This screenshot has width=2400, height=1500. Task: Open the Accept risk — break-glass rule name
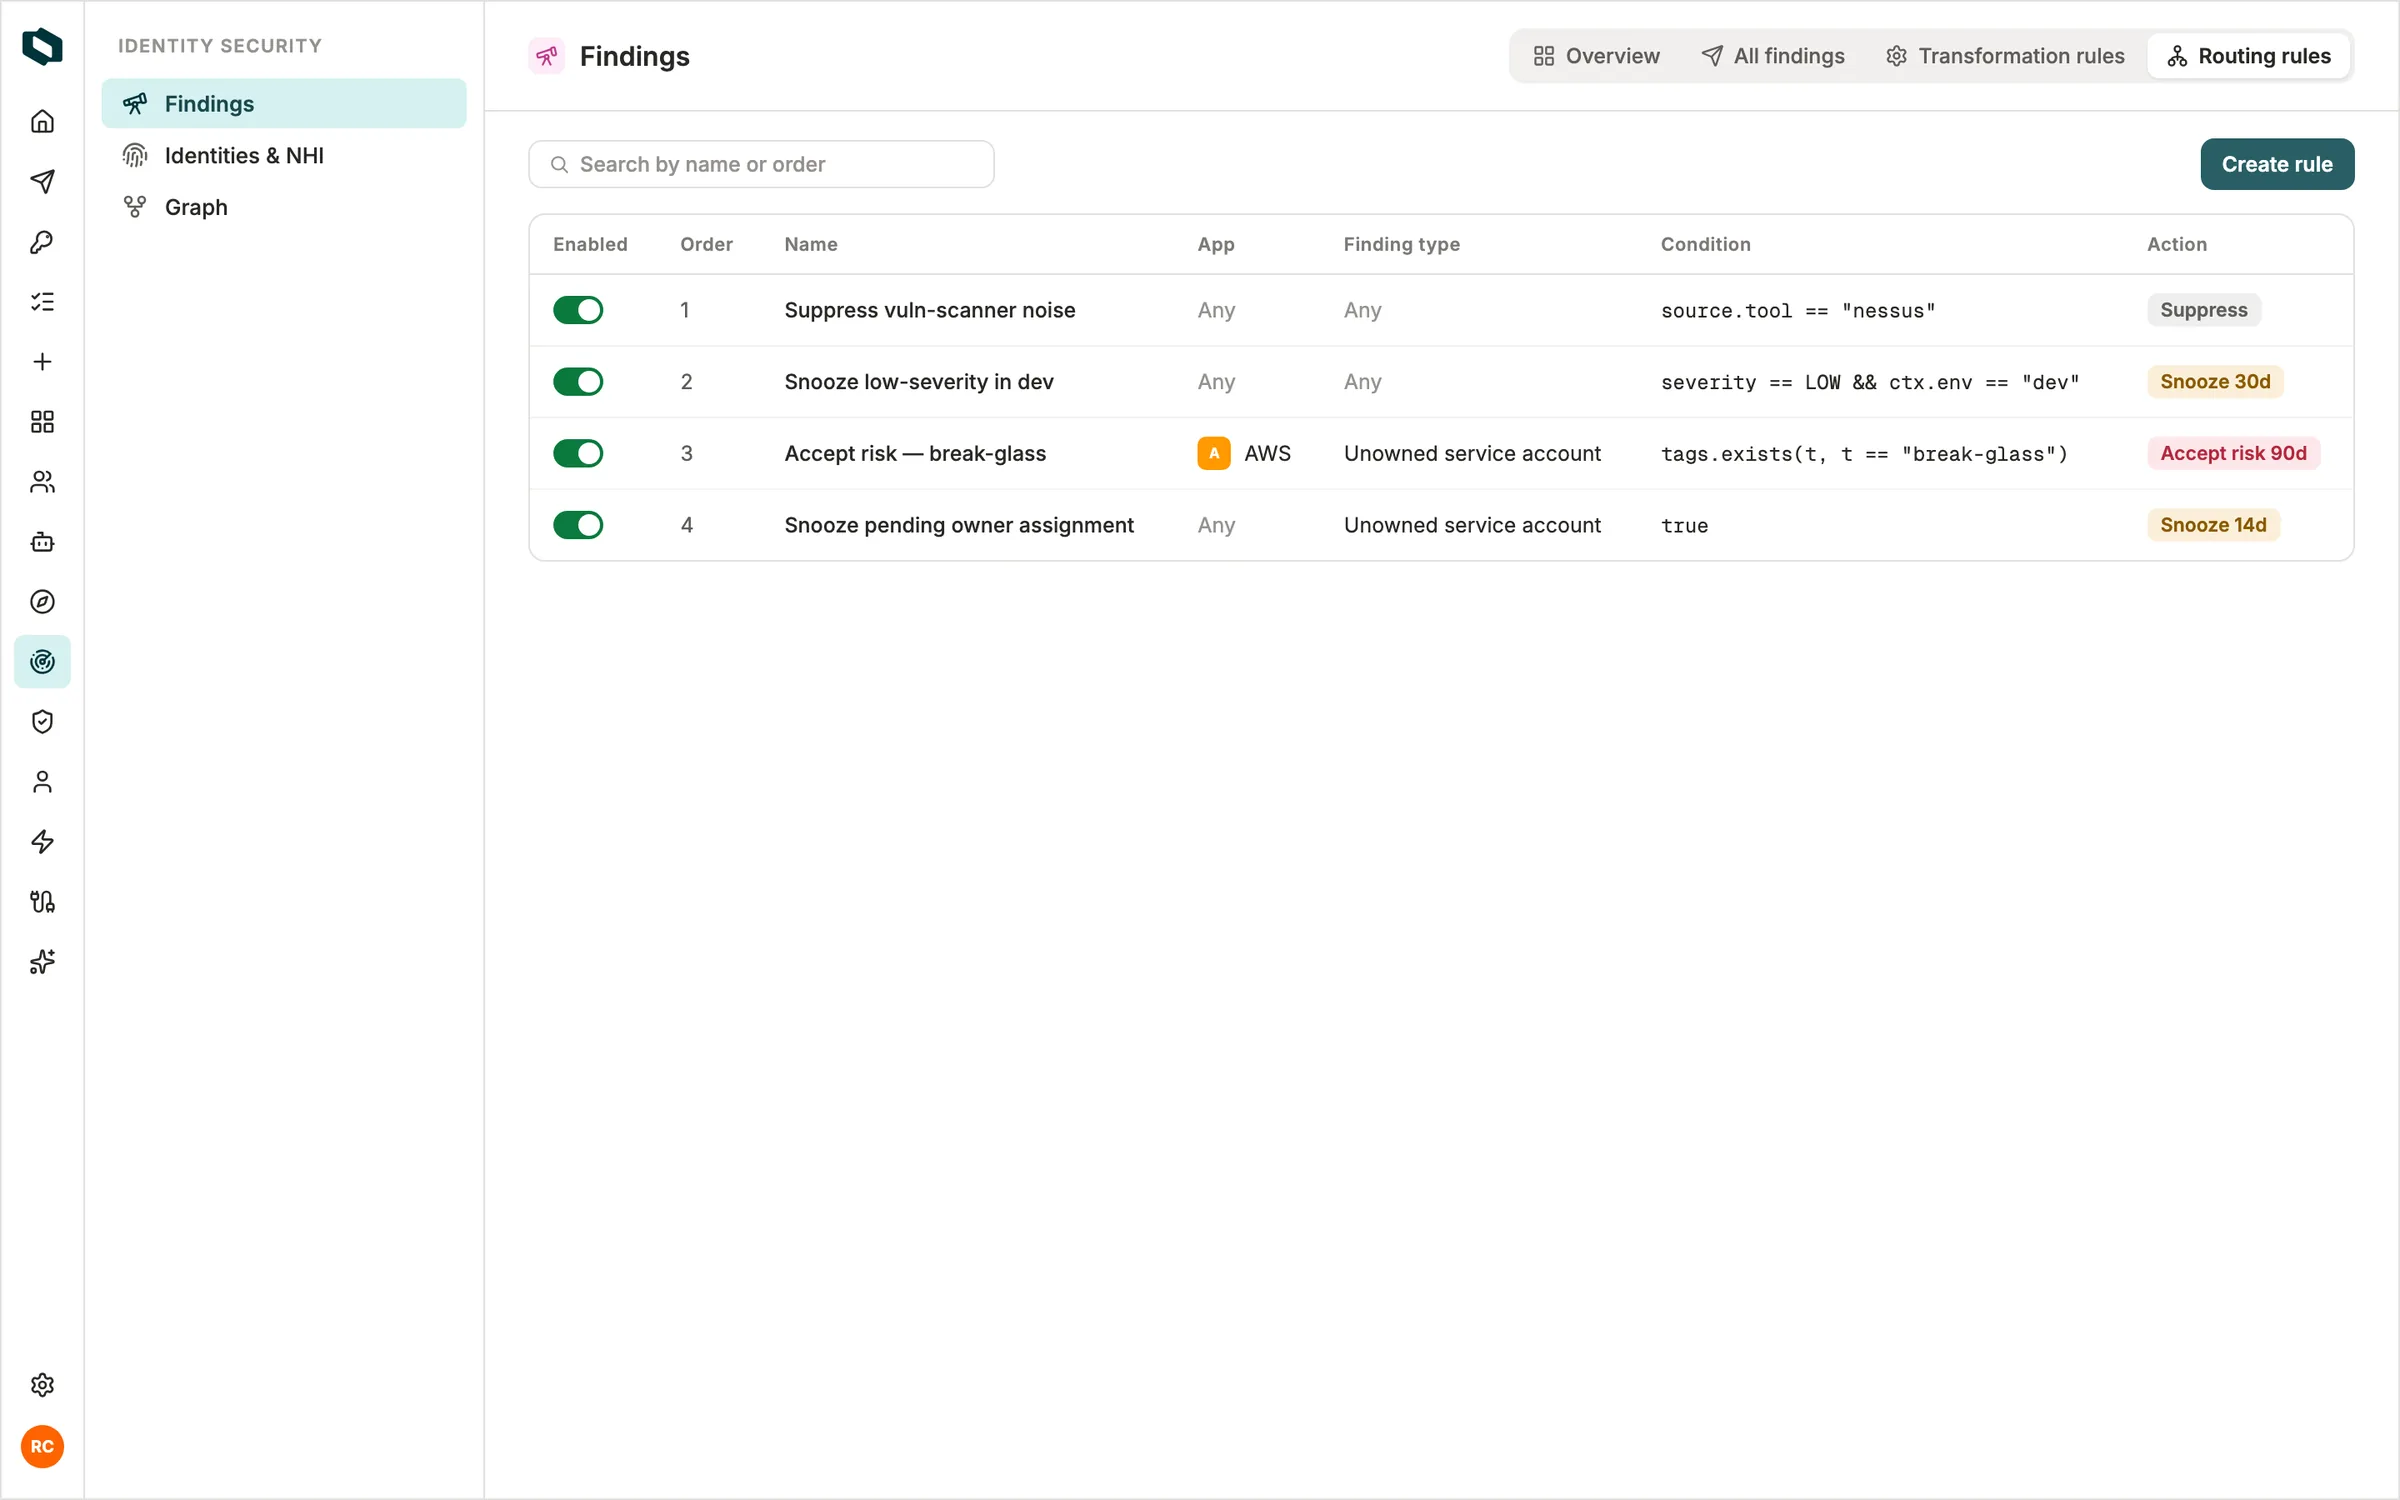915,454
